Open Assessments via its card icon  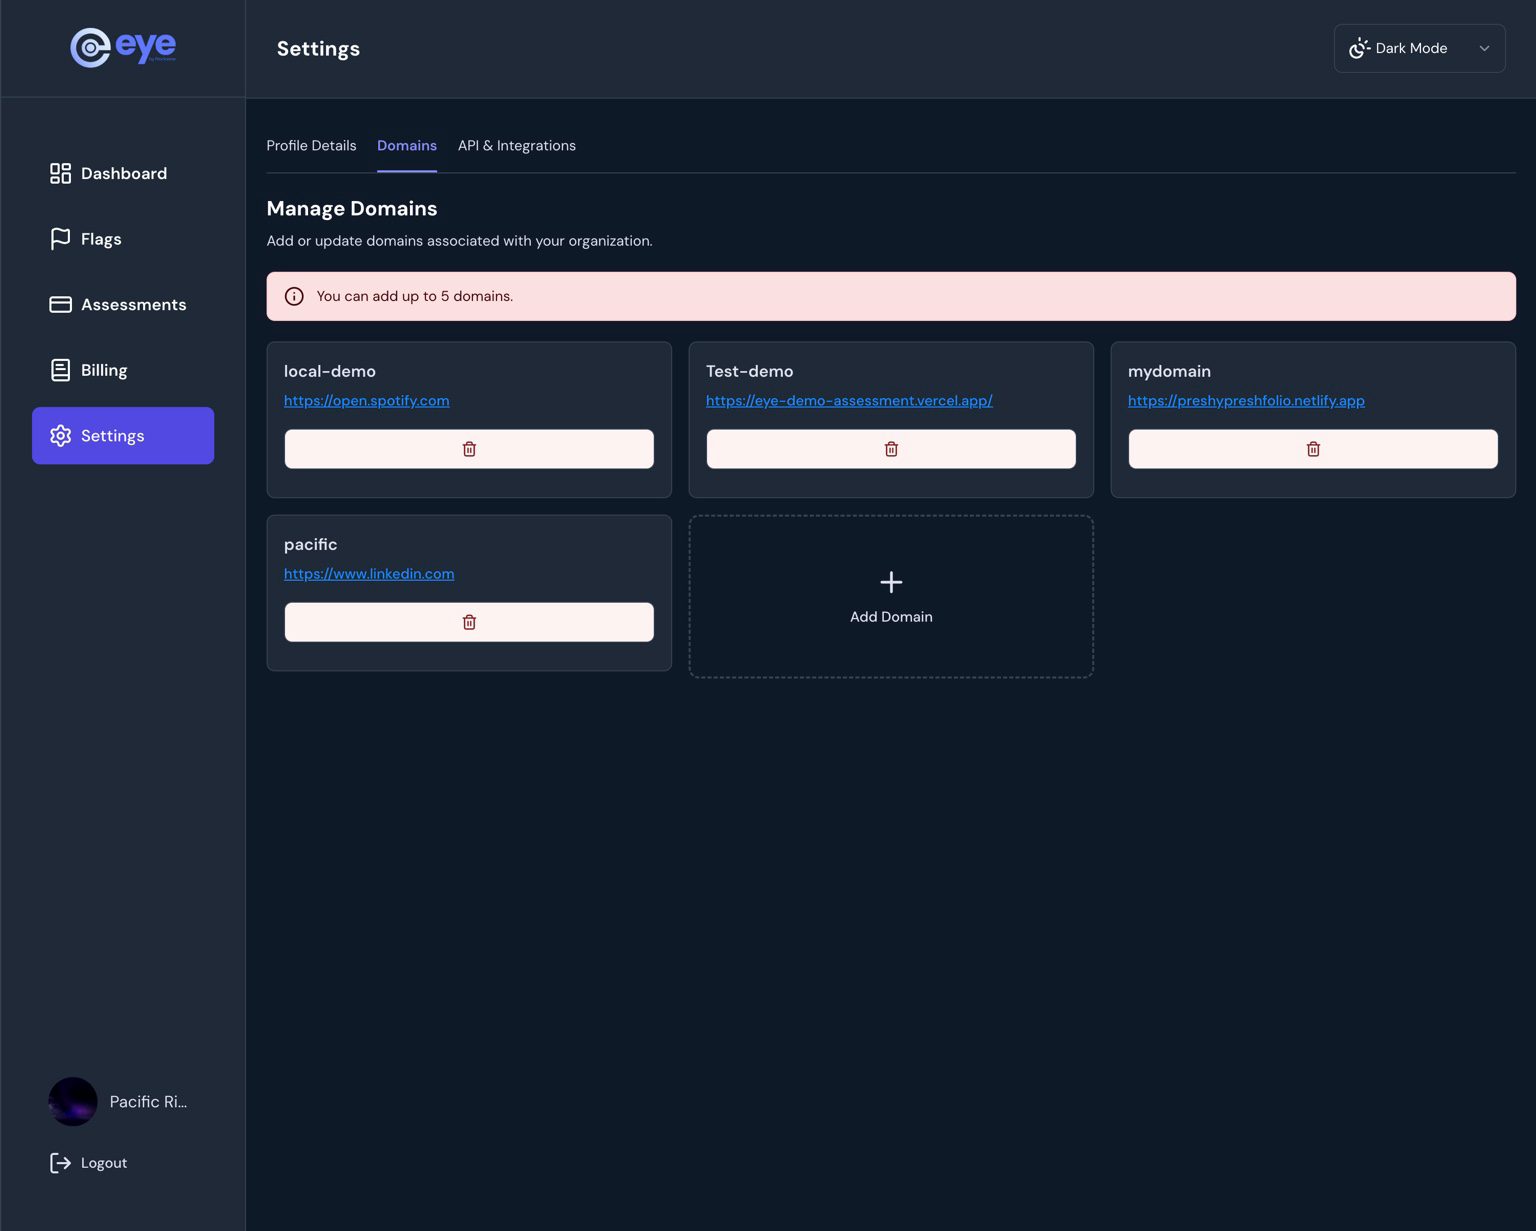coord(60,304)
